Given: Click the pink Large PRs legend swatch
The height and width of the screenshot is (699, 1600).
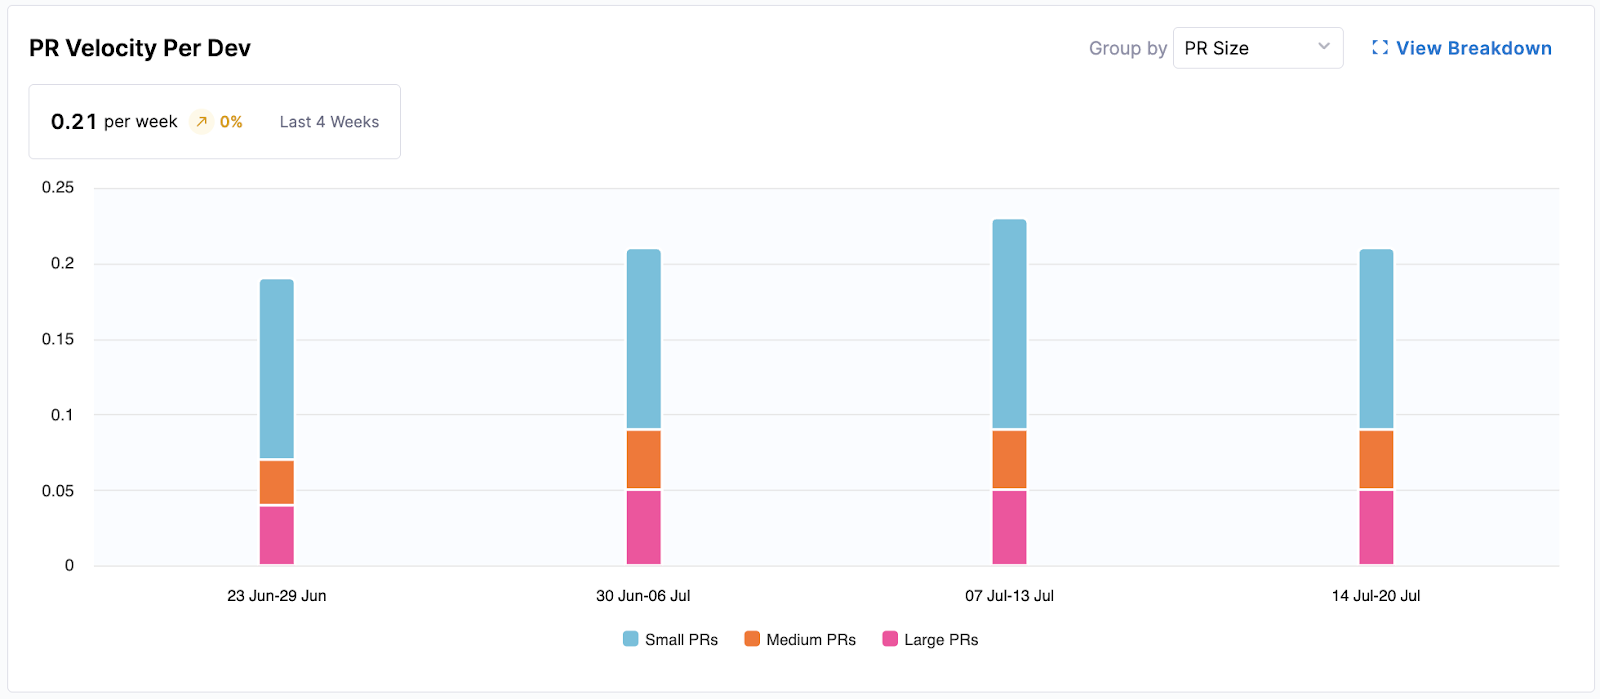Looking at the screenshot, I should click(x=892, y=639).
